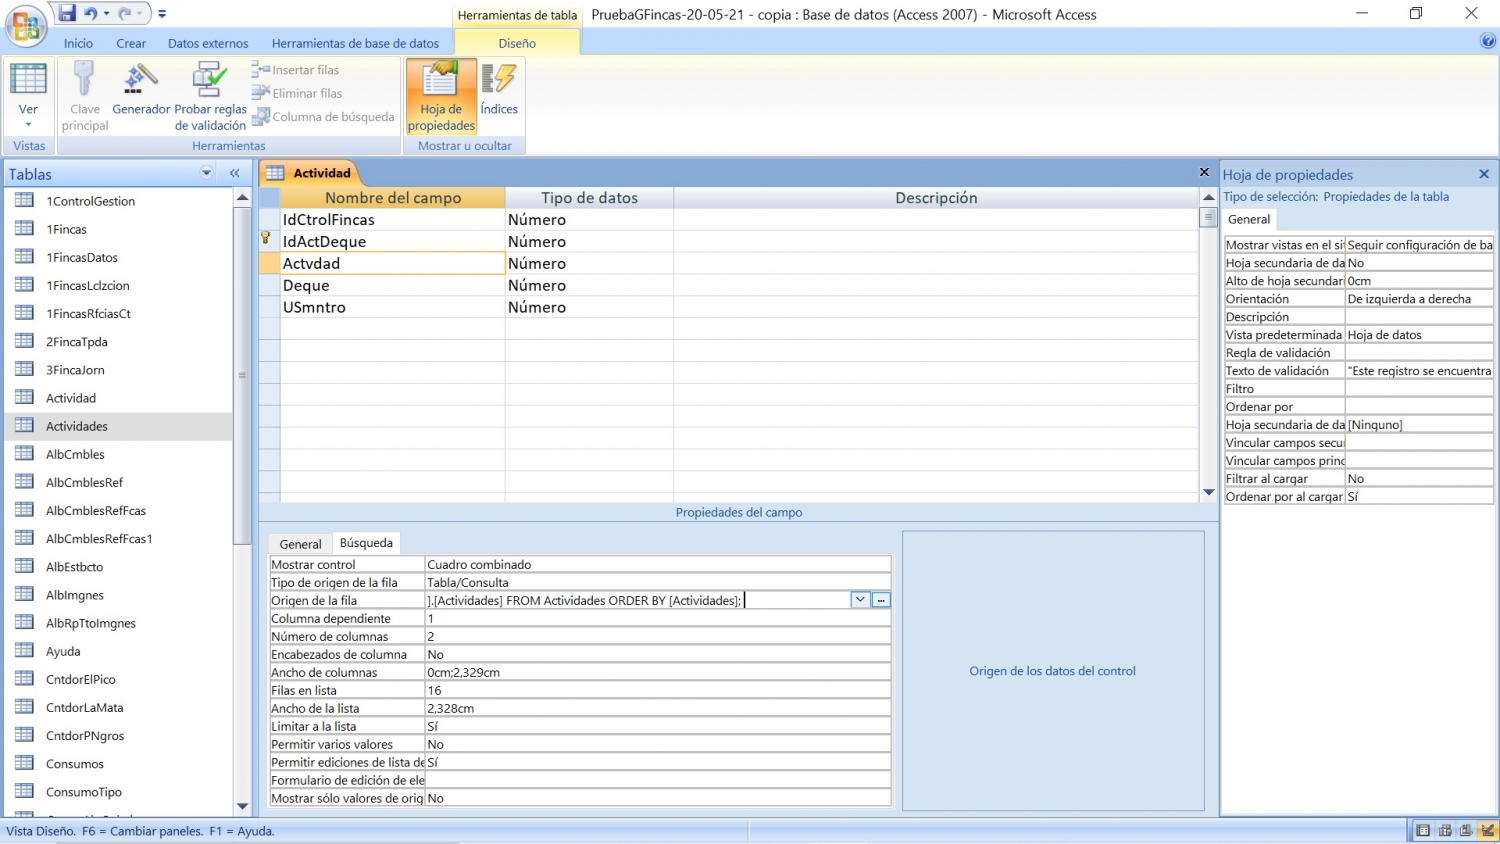The image size is (1500, 844).
Task: Select the Búsqueda field properties tab
Action: click(366, 543)
